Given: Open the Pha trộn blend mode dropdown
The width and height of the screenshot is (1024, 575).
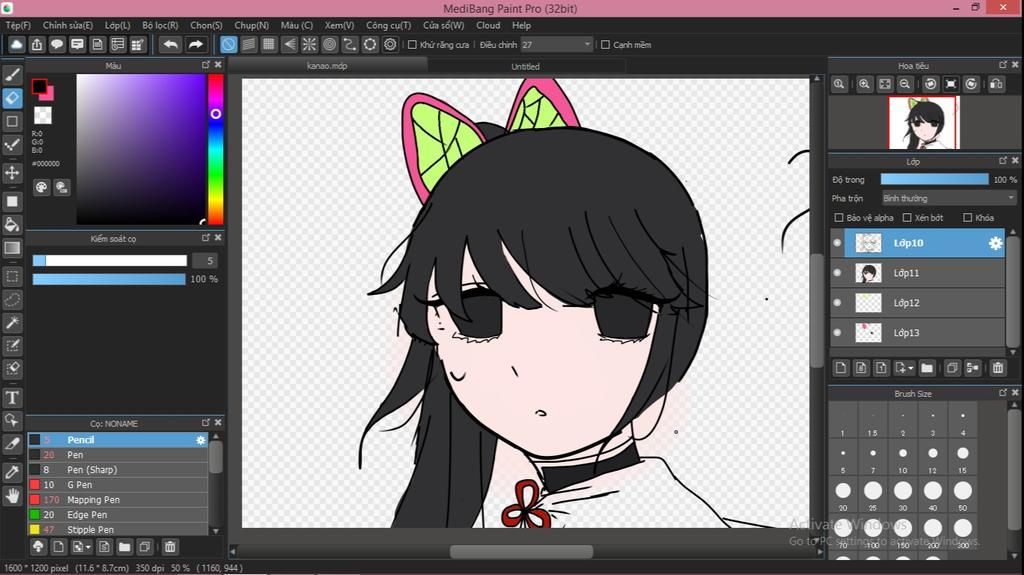Looking at the screenshot, I should pyautogui.click(x=949, y=198).
